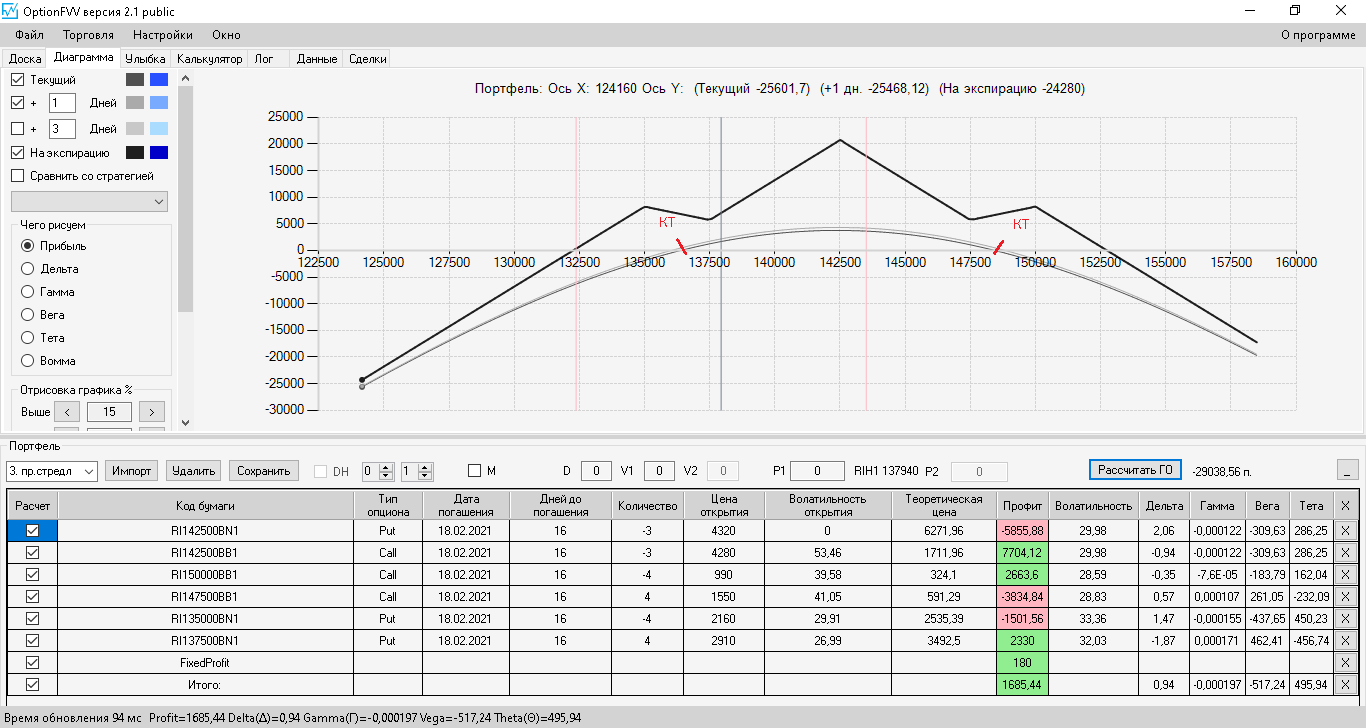
Task: Increase the DH first spinner value
Action: (388, 466)
